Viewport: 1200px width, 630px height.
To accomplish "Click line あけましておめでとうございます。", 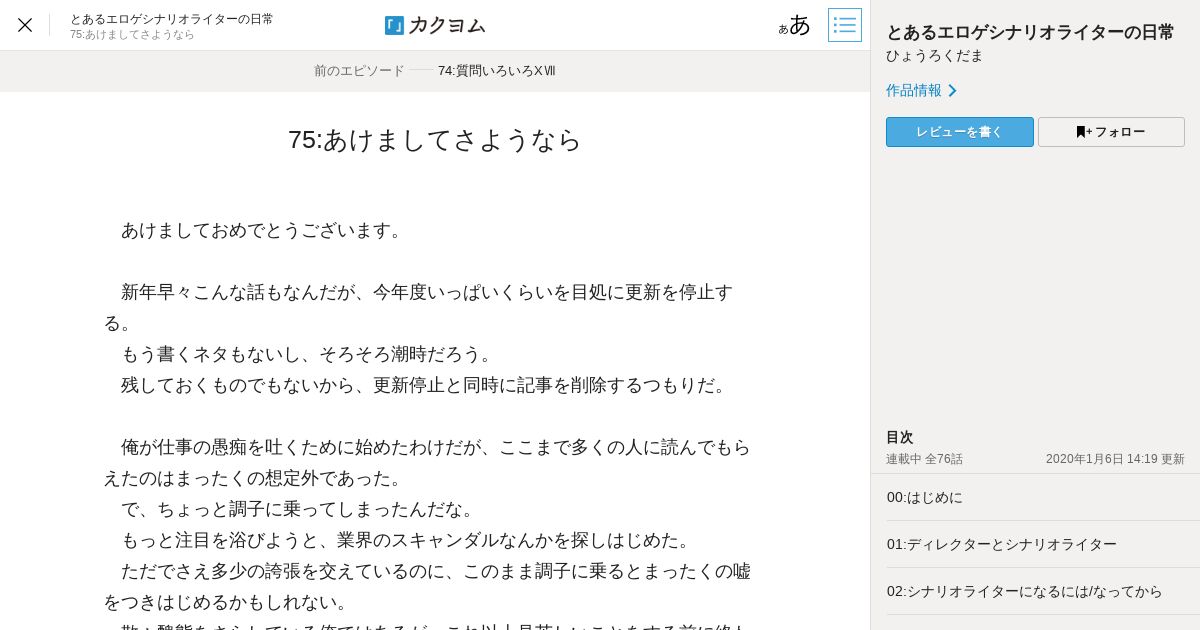I will tap(261, 230).
